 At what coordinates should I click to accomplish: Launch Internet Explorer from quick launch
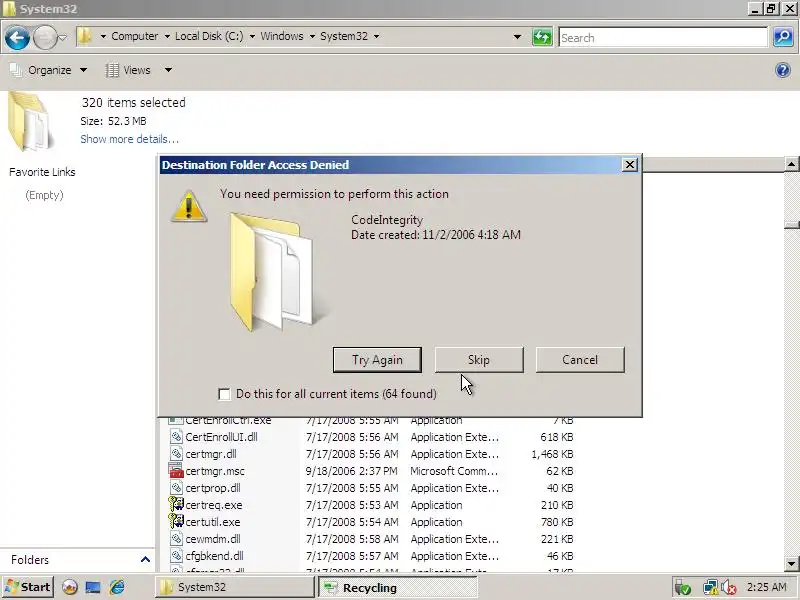click(x=117, y=587)
